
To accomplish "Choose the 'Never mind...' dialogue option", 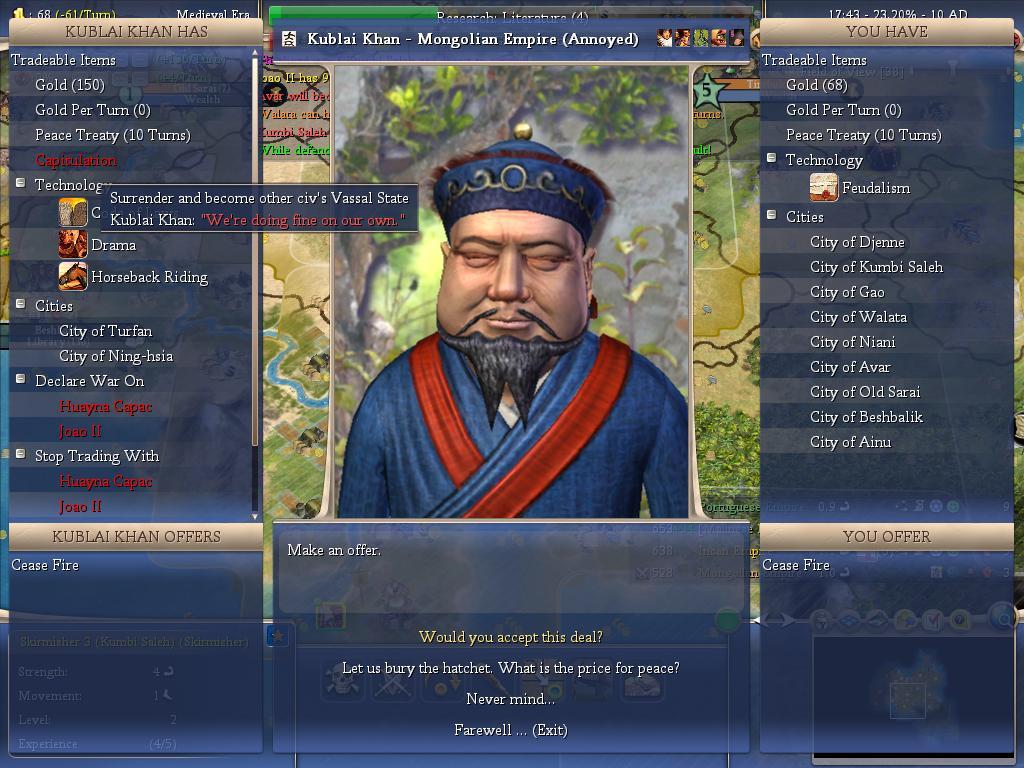I will coord(511,699).
